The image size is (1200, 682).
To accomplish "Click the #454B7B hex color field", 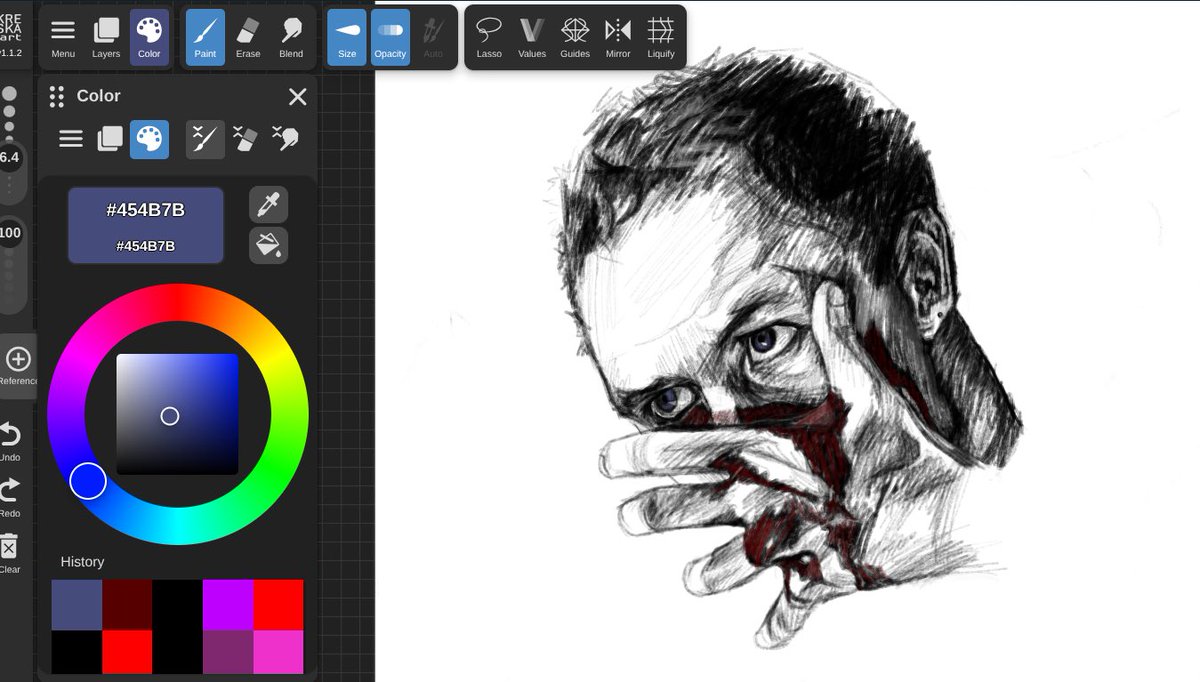I will coord(146,225).
